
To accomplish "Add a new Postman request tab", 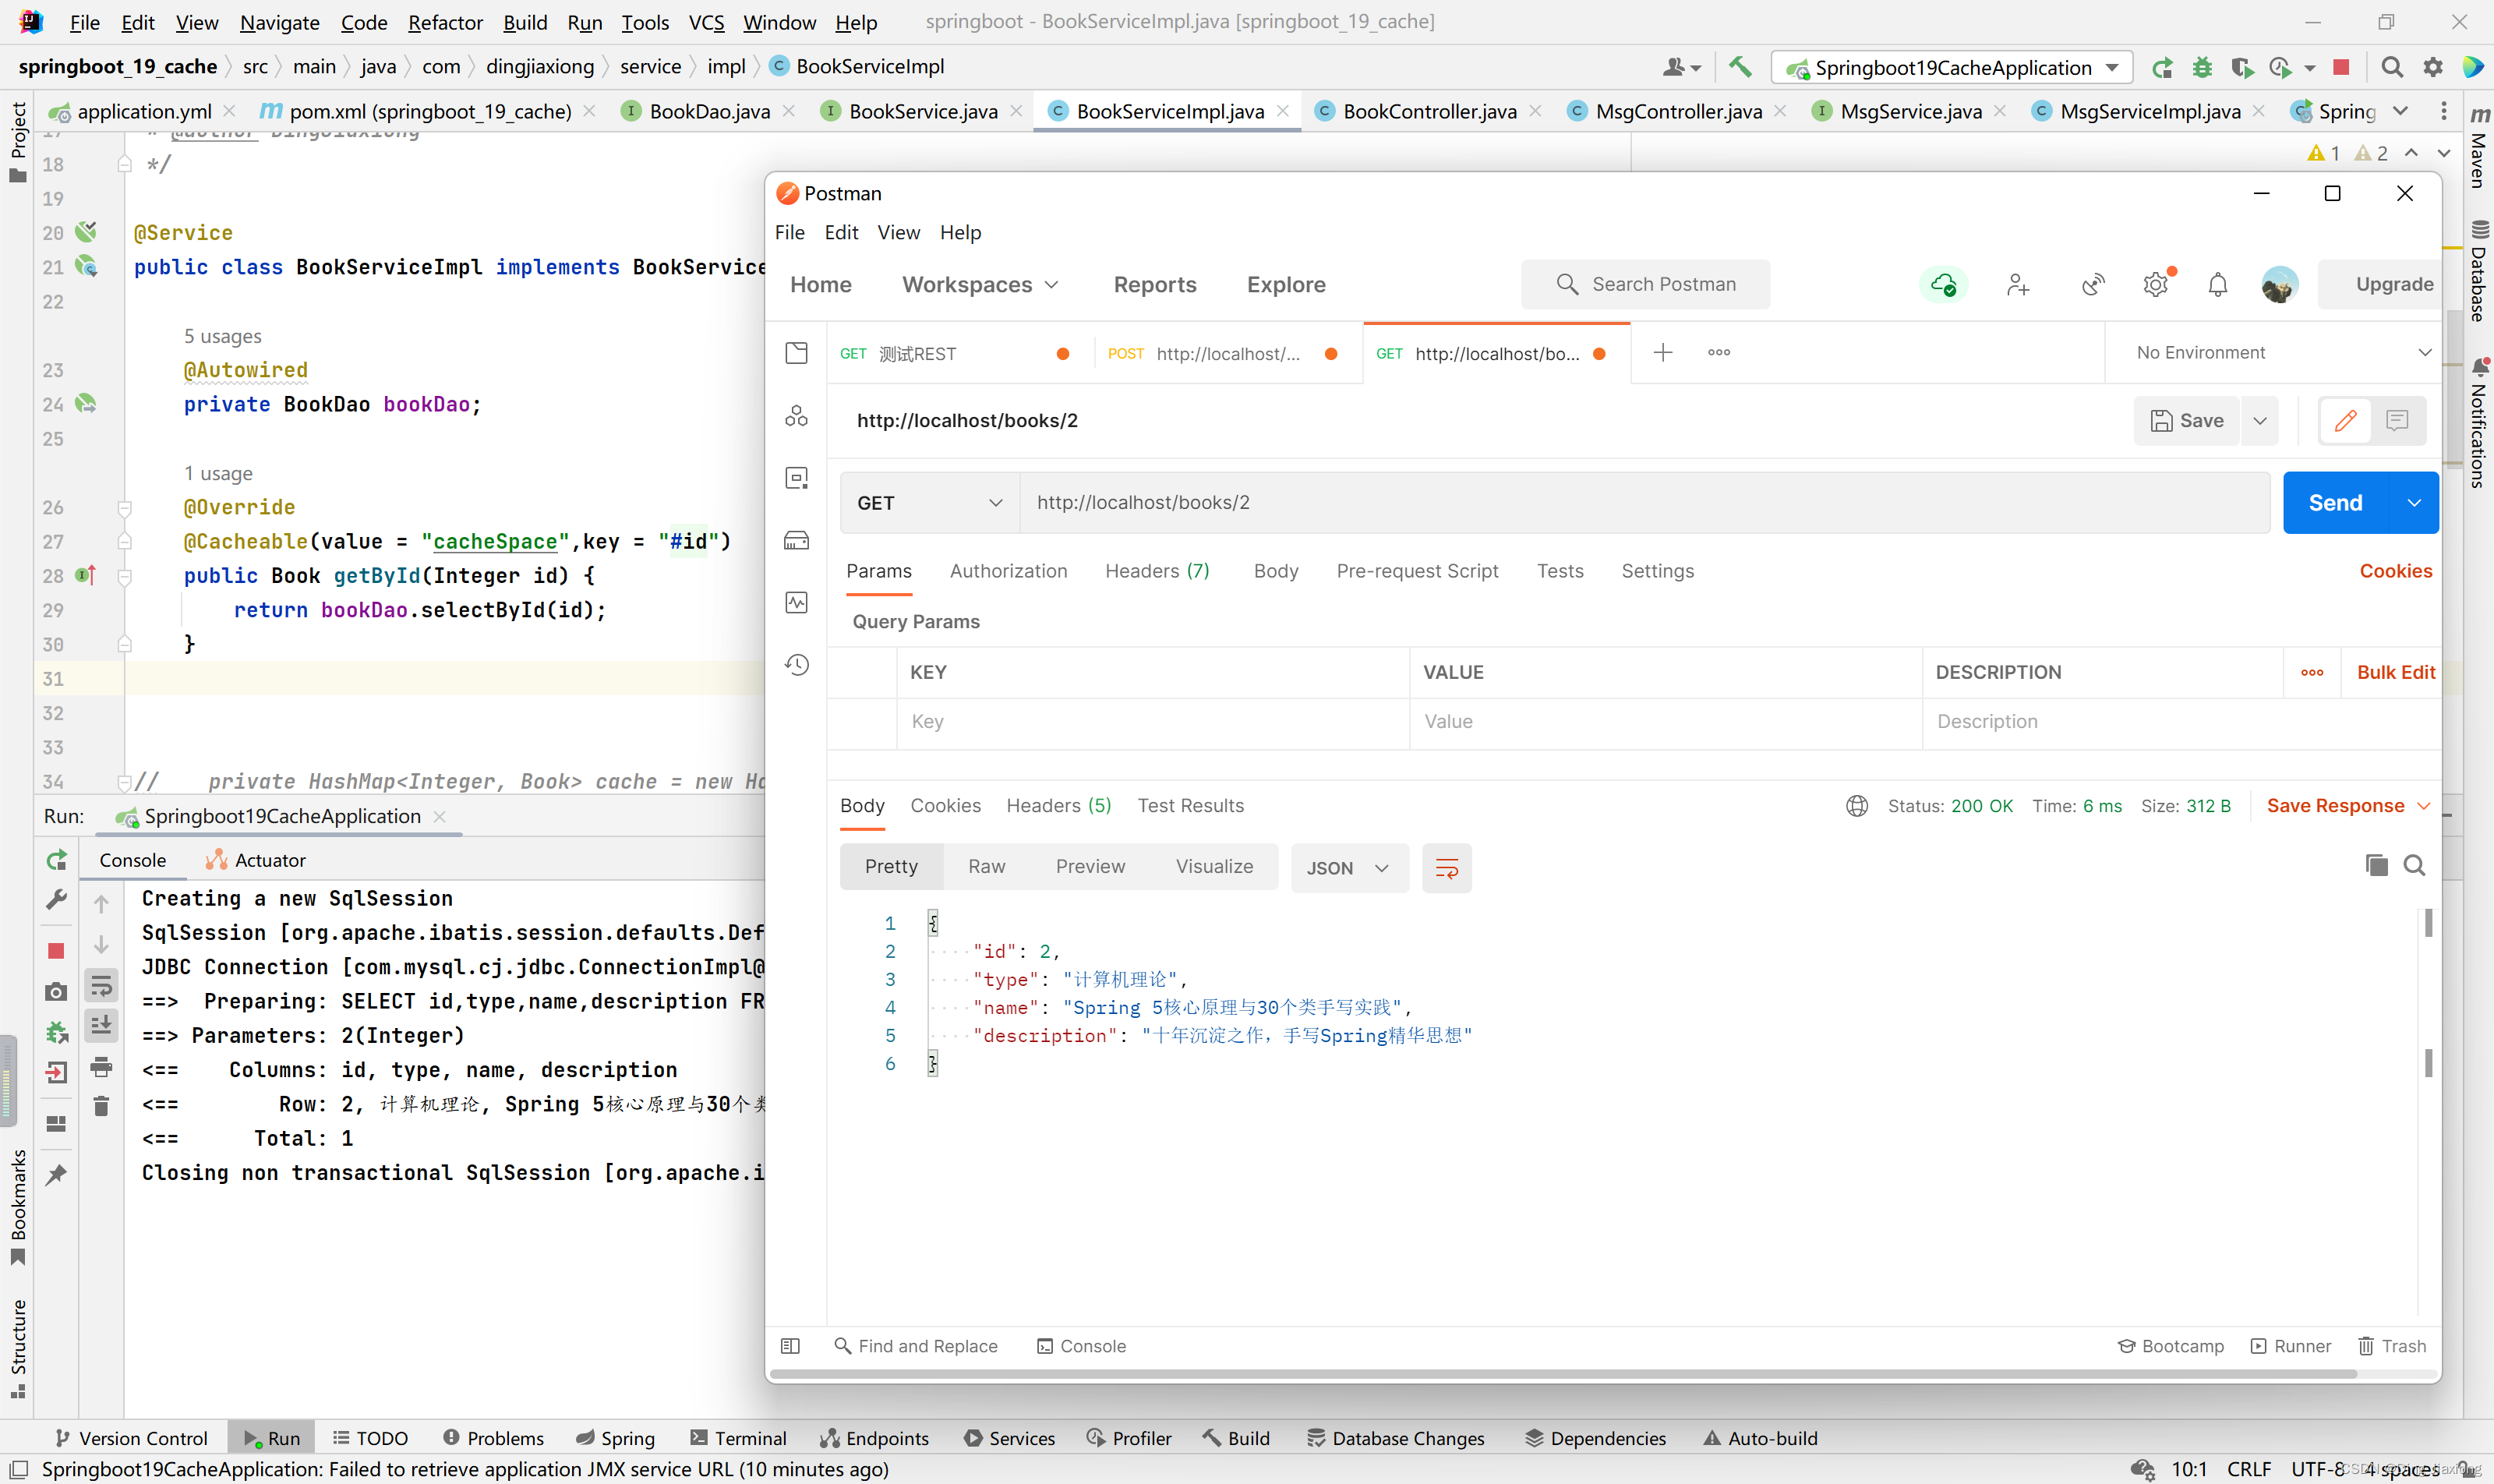I will click(1662, 353).
